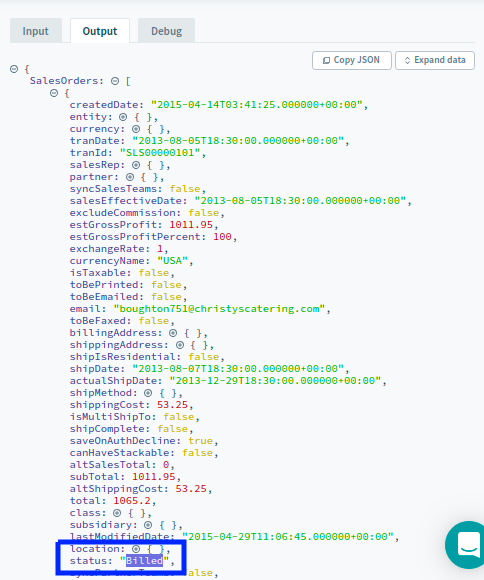This screenshot has height=580, width=484.
Task: Click the subTotal value 1011.95
Action: tap(154, 477)
